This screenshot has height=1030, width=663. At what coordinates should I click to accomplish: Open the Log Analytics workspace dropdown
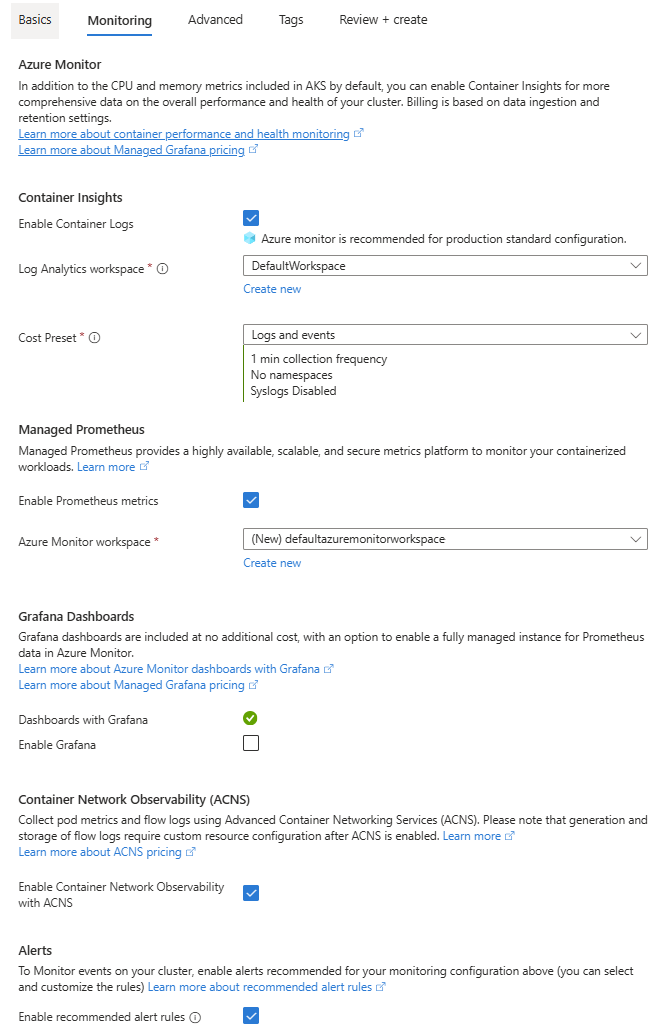pyautogui.click(x=637, y=266)
